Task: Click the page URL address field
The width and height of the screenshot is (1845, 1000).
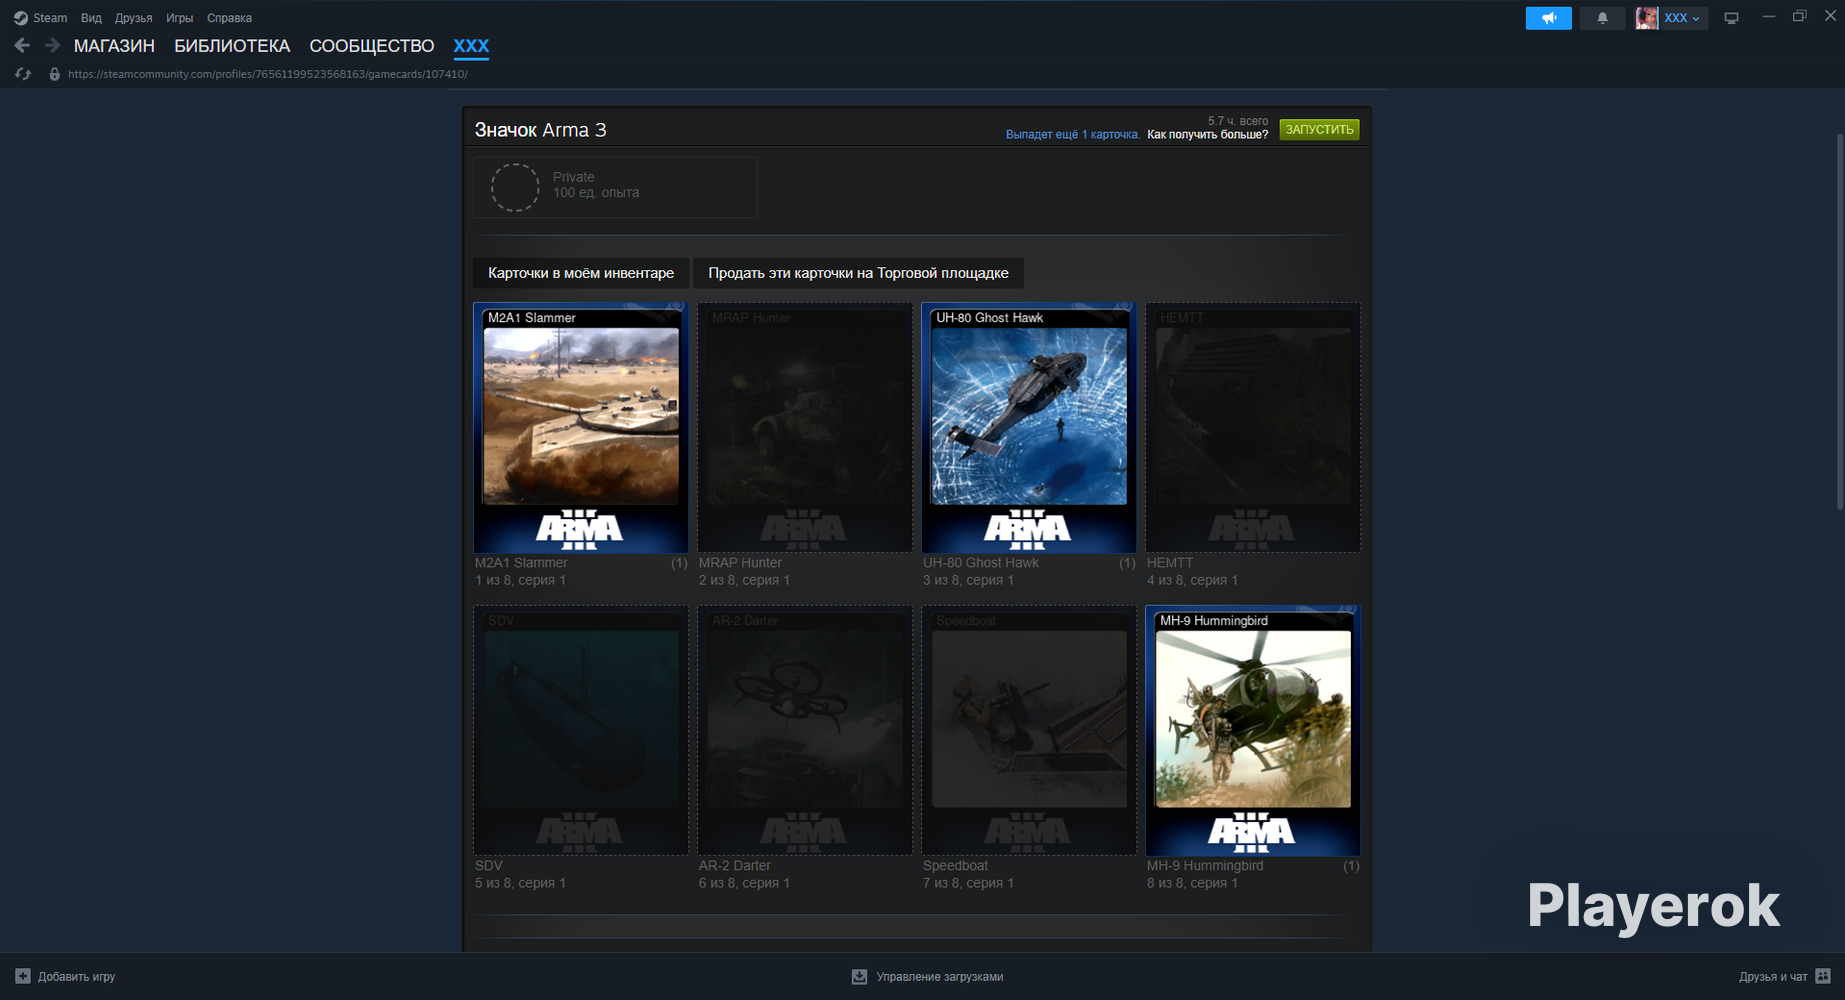Action: [268, 74]
